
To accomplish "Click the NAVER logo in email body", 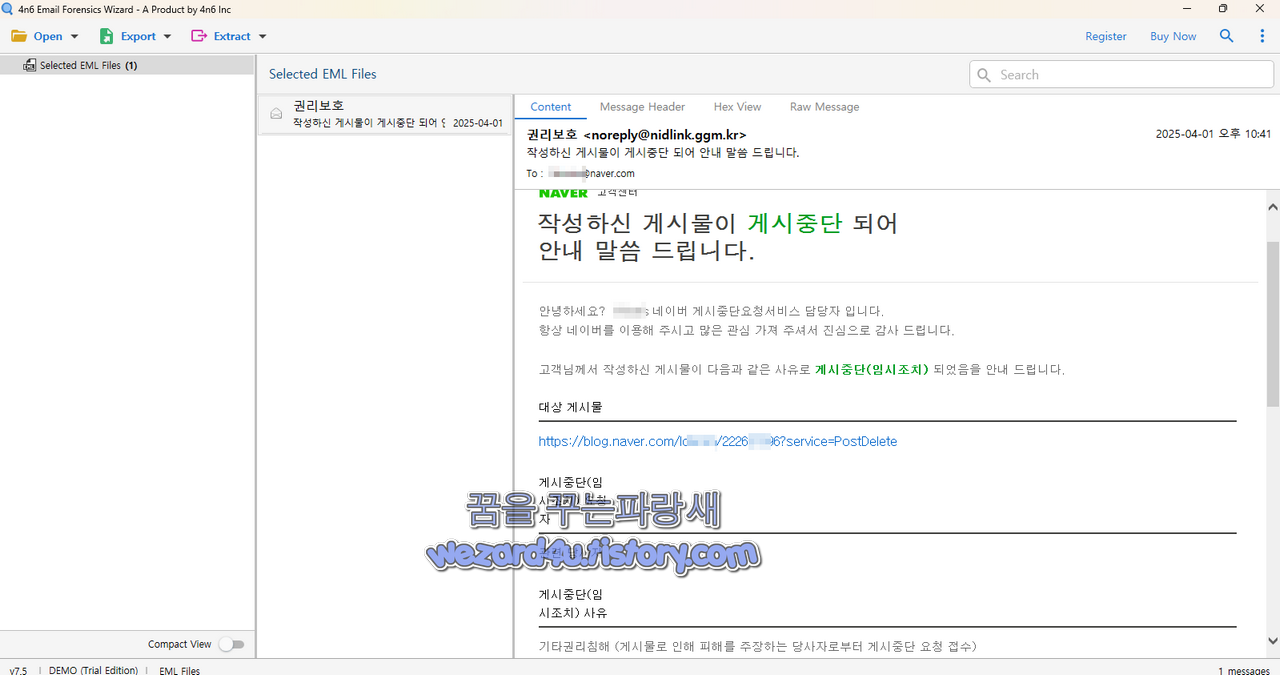I will tap(563, 192).
